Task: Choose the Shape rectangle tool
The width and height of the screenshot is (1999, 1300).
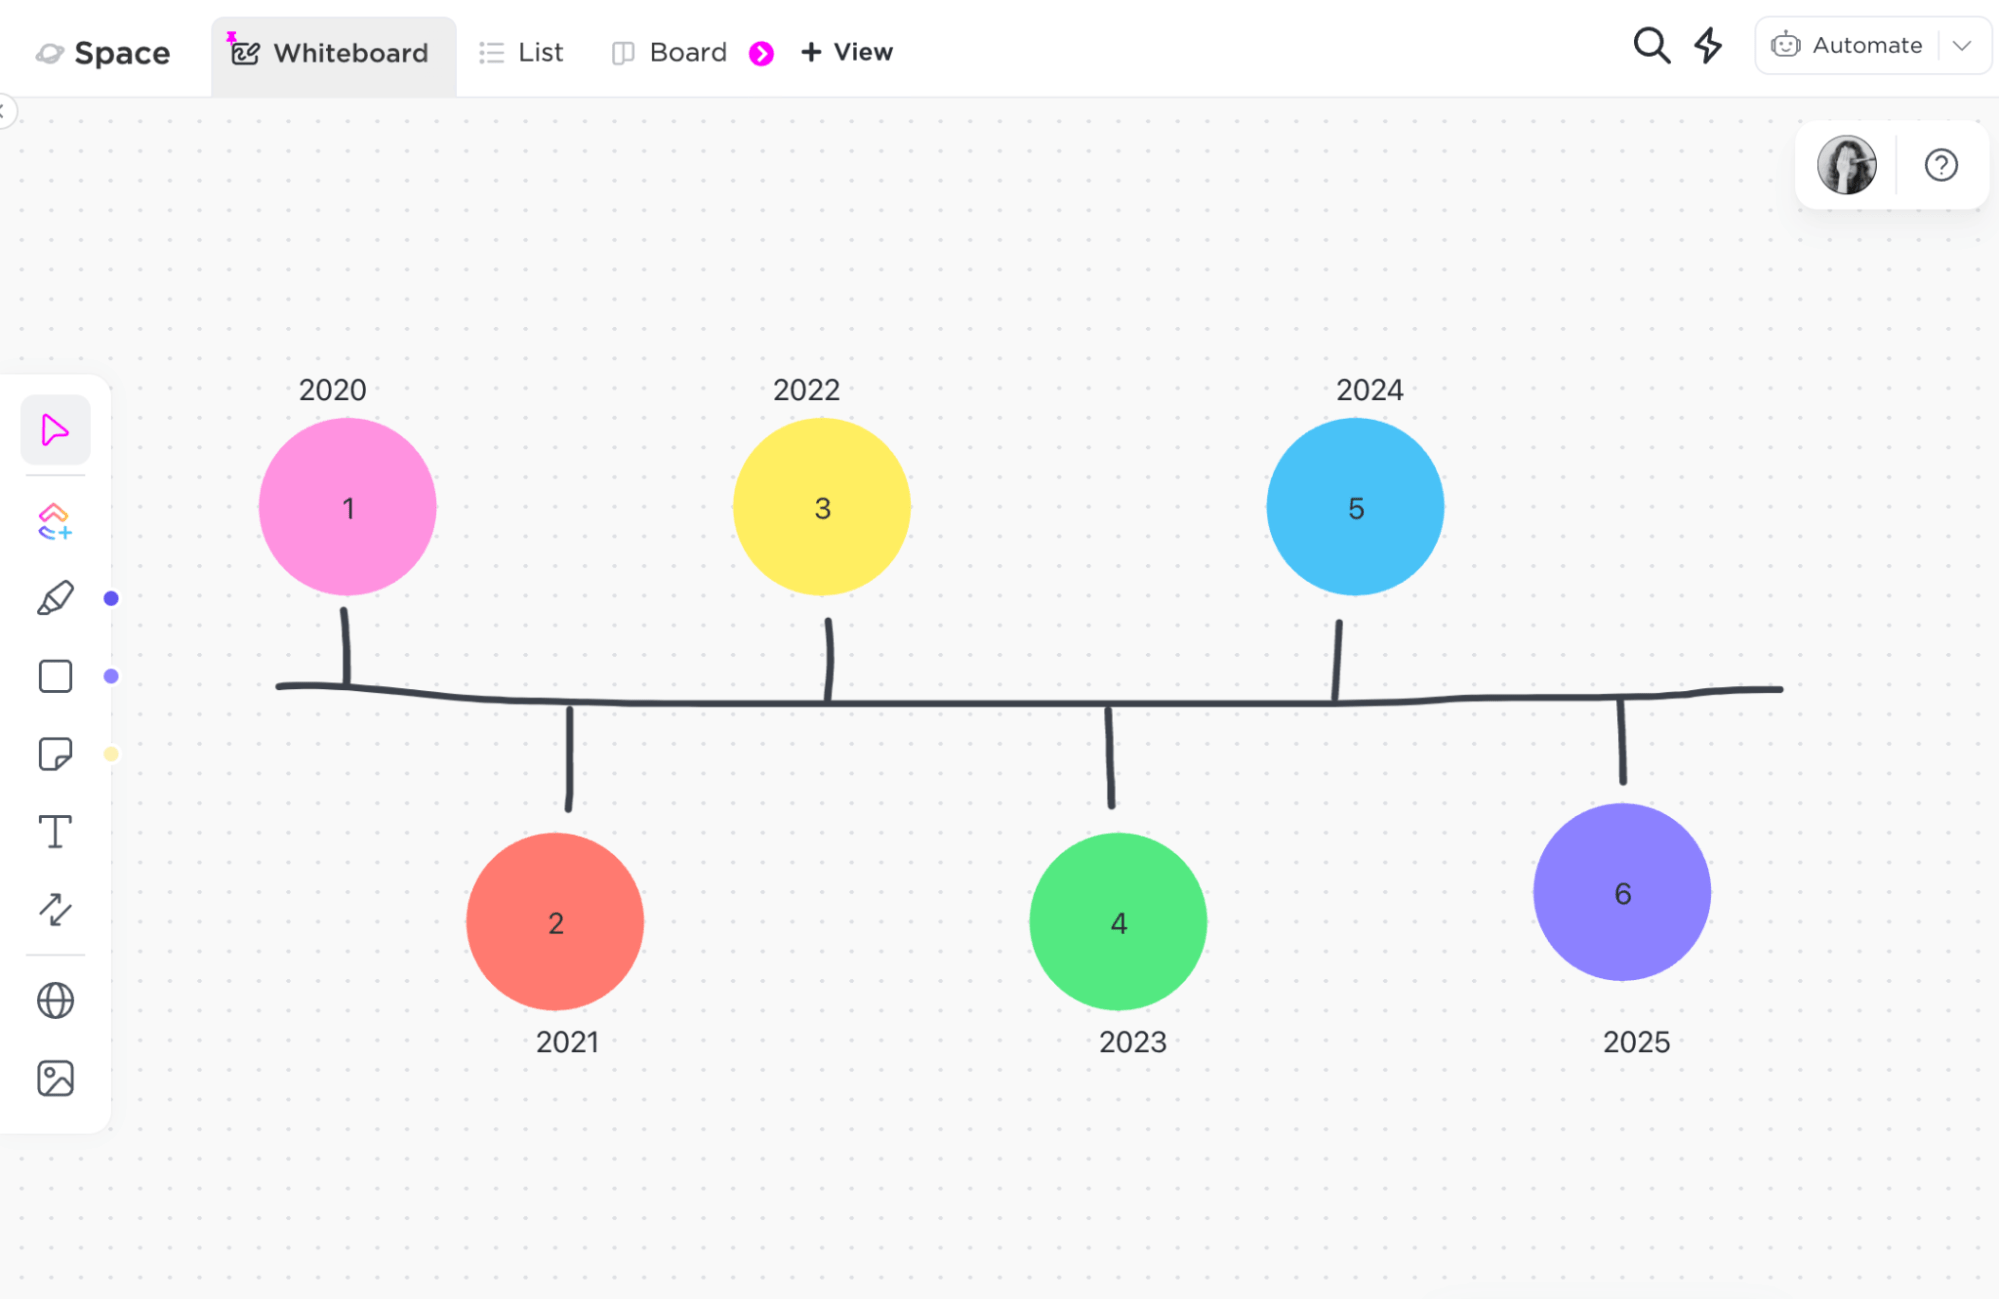Action: point(55,676)
